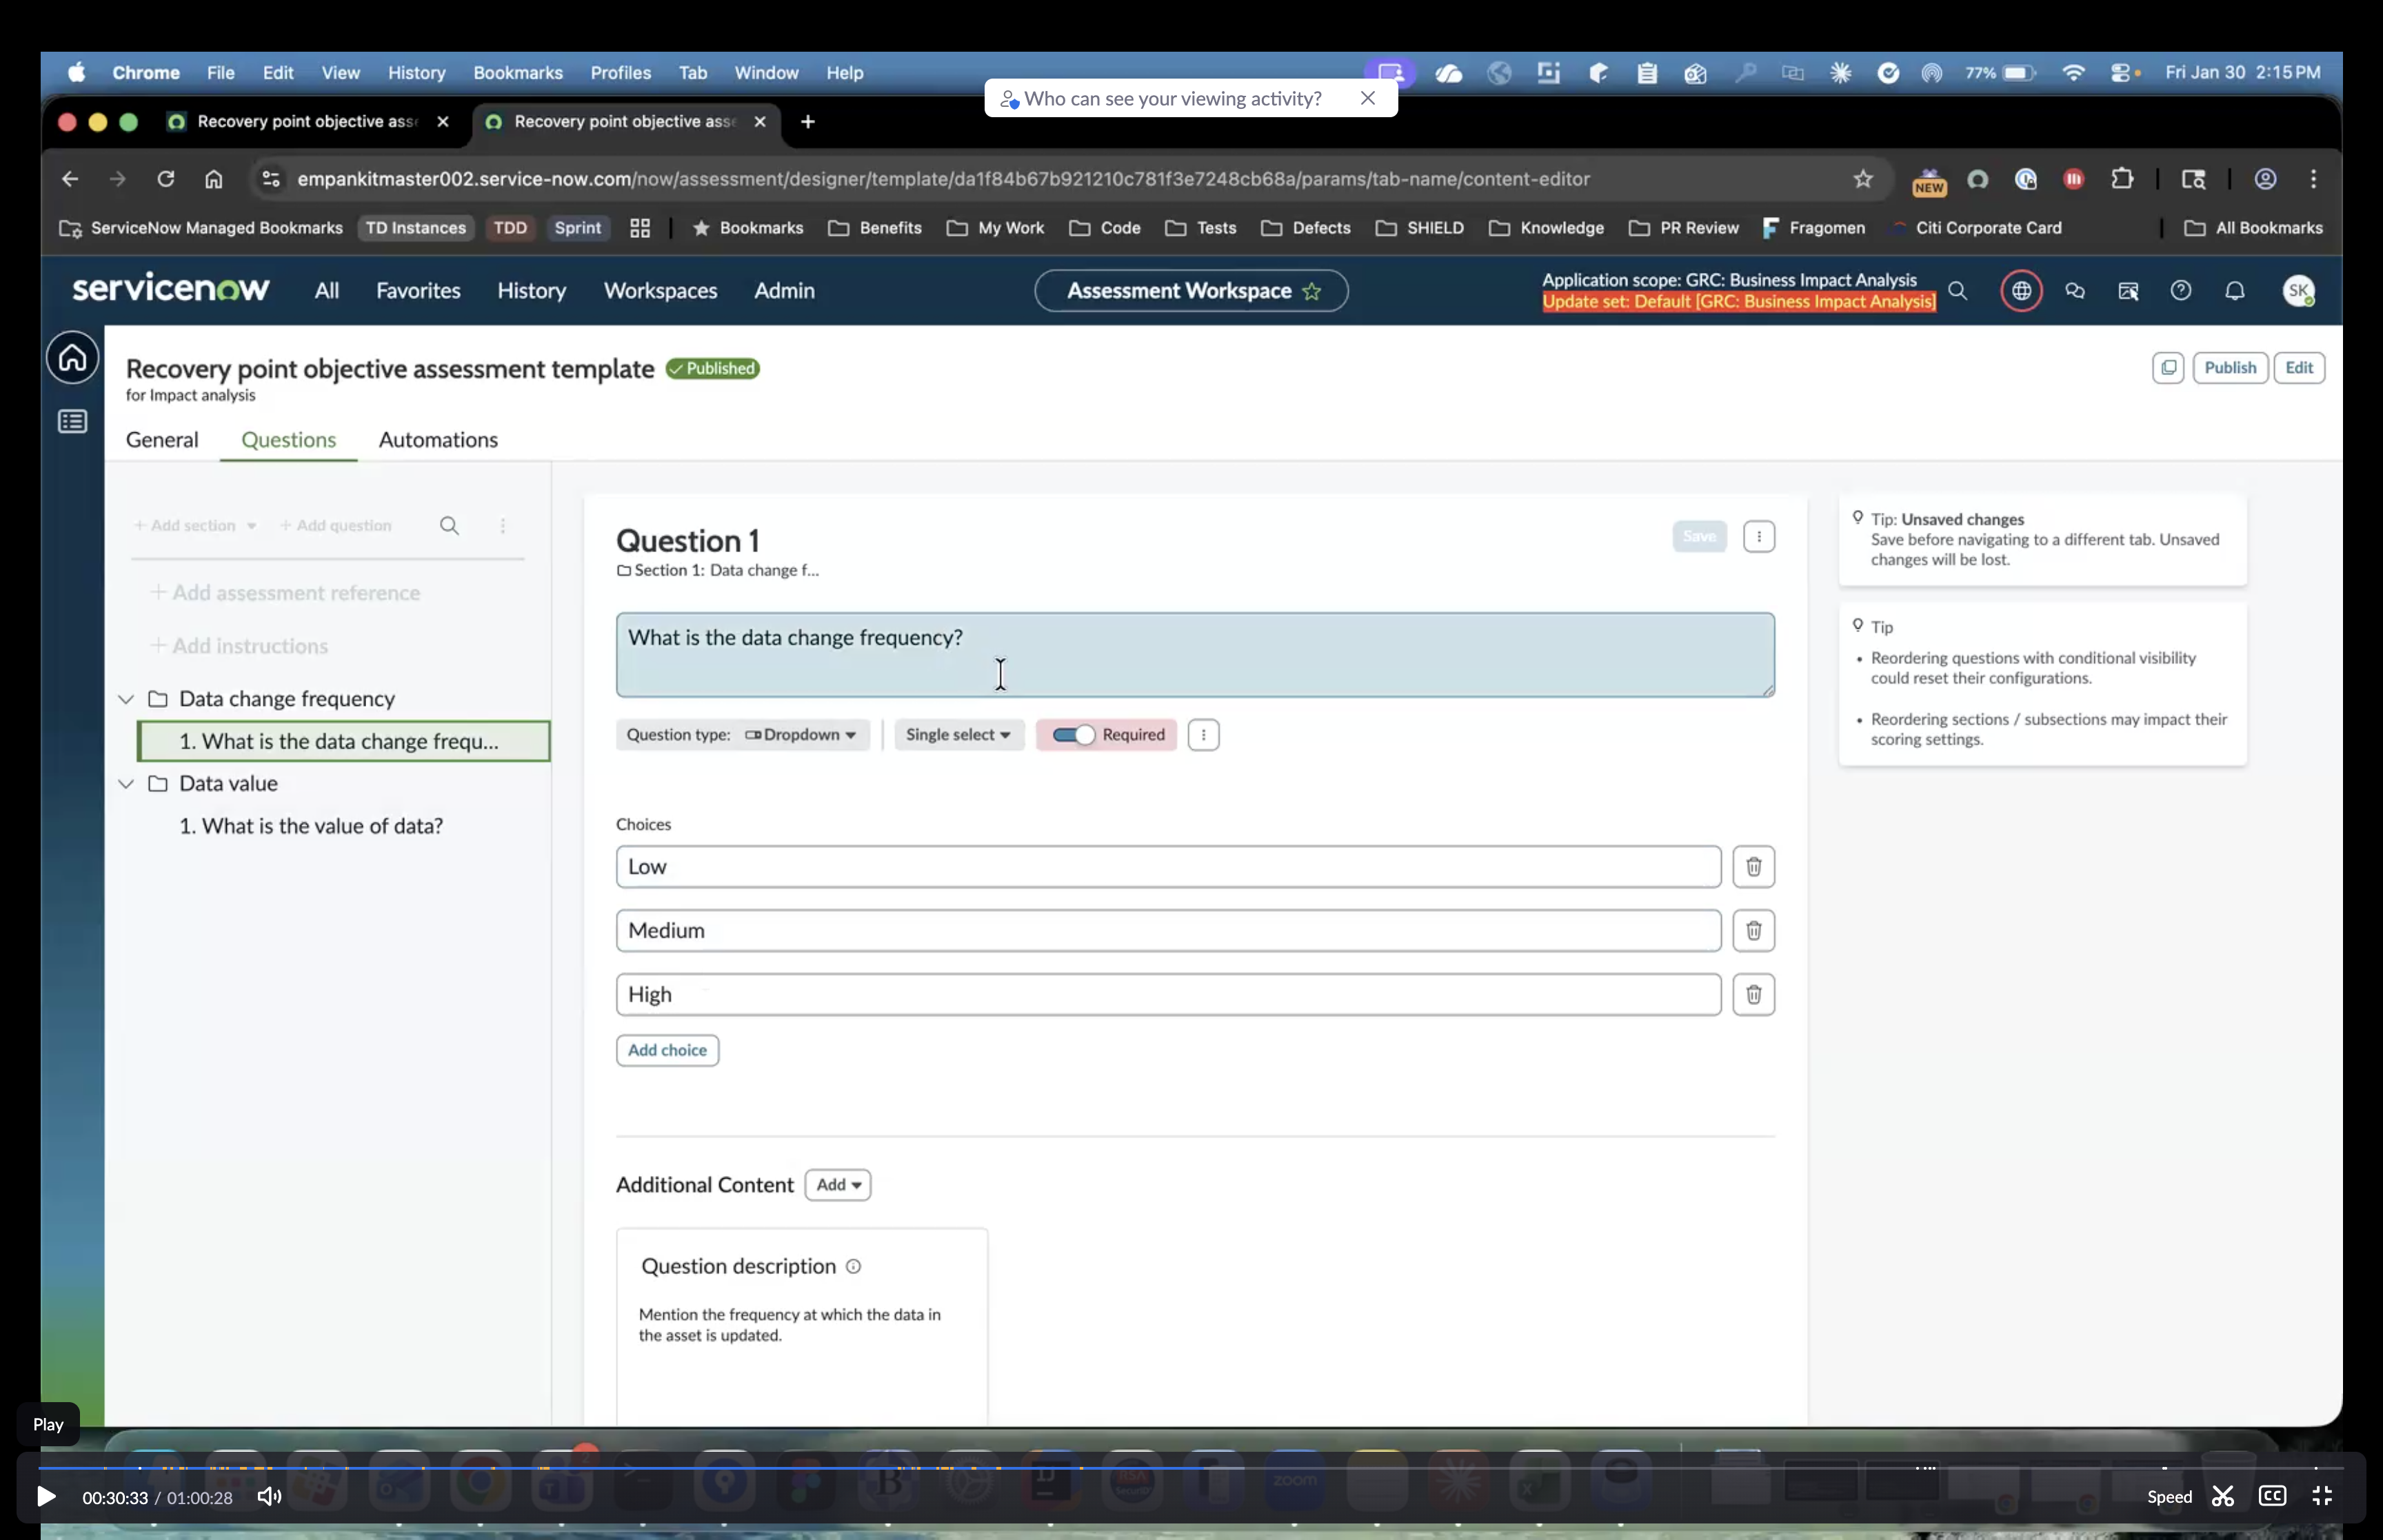Delete the High choice
The width and height of the screenshot is (2383, 1540).
(x=1753, y=994)
